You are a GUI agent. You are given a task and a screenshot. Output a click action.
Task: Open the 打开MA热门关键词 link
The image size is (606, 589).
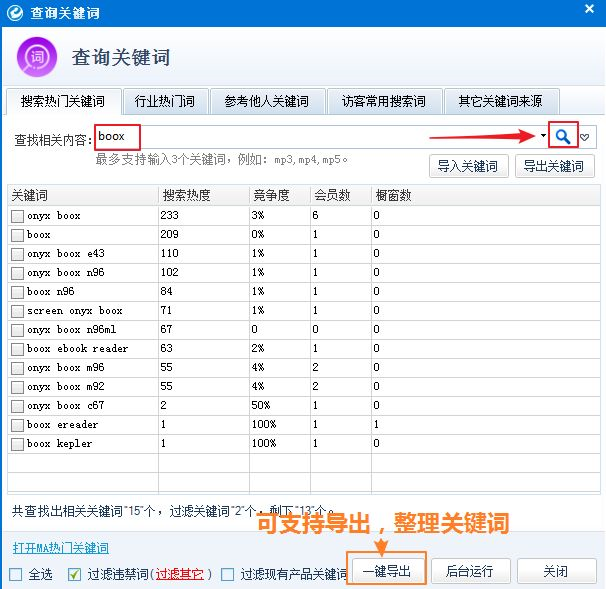click(x=61, y=548)
